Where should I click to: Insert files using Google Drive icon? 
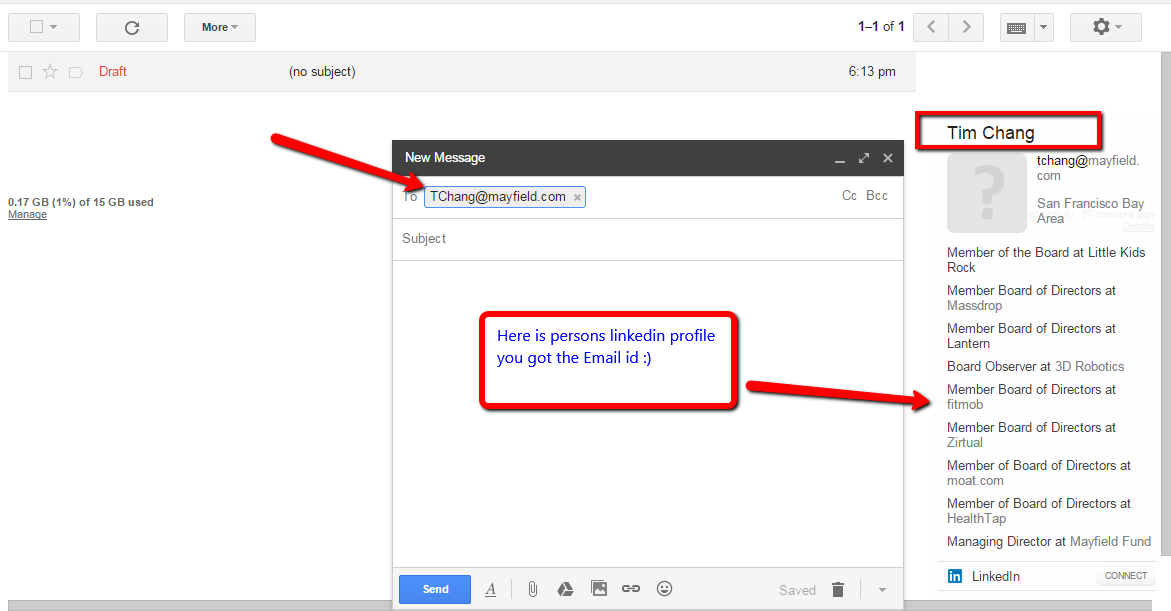coord(565,589)
